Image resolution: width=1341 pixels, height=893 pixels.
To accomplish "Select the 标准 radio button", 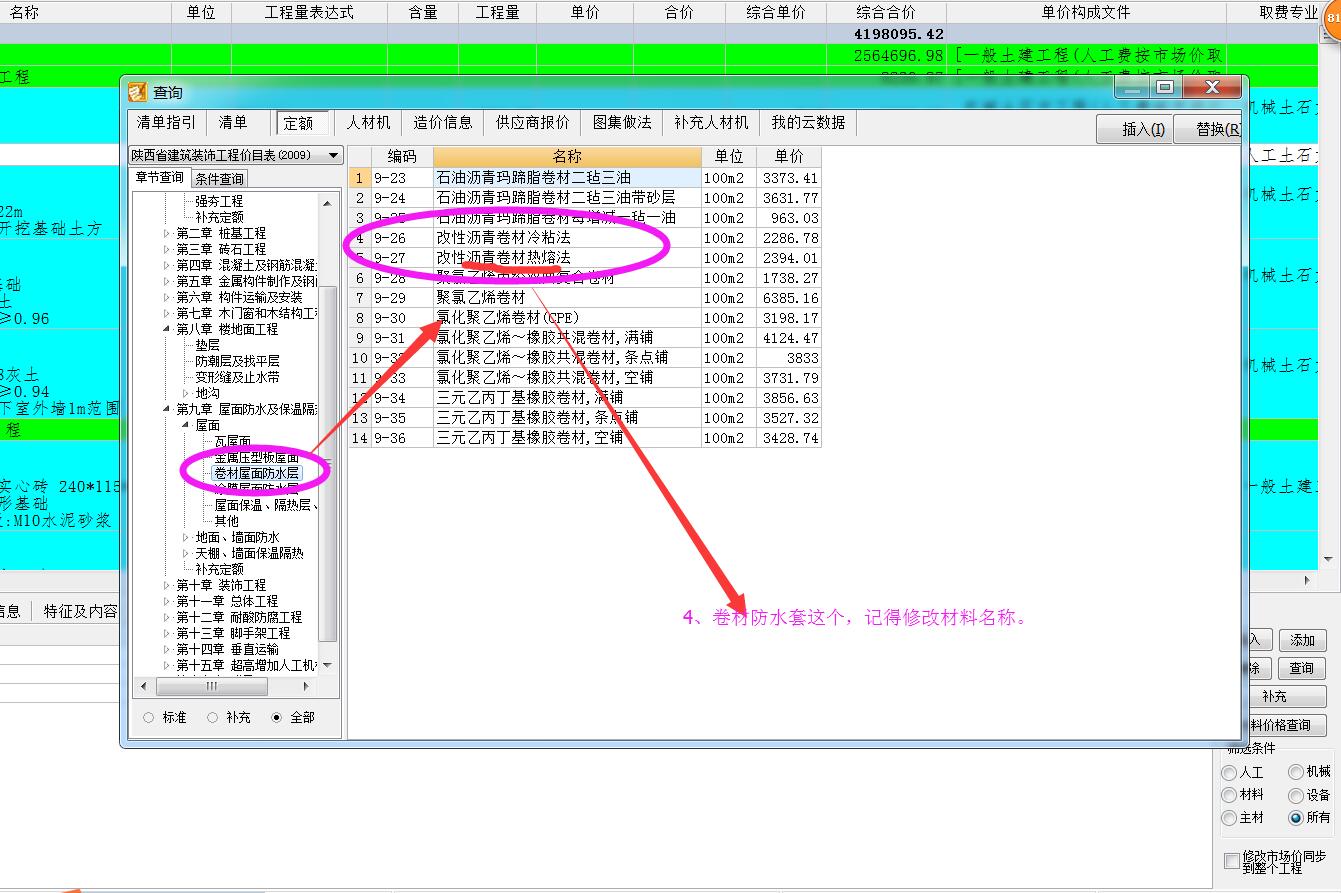I will (x=149, y=717).
